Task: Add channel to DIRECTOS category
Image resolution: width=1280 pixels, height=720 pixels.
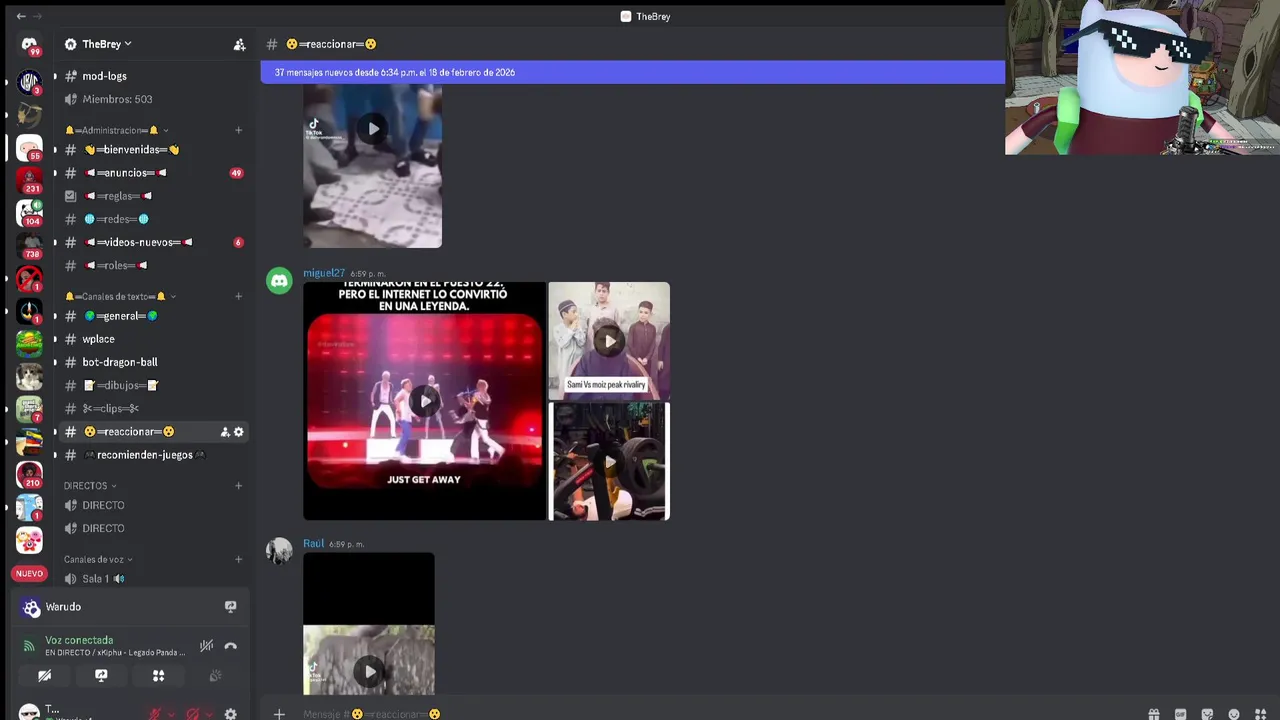Action: point(238,486)
